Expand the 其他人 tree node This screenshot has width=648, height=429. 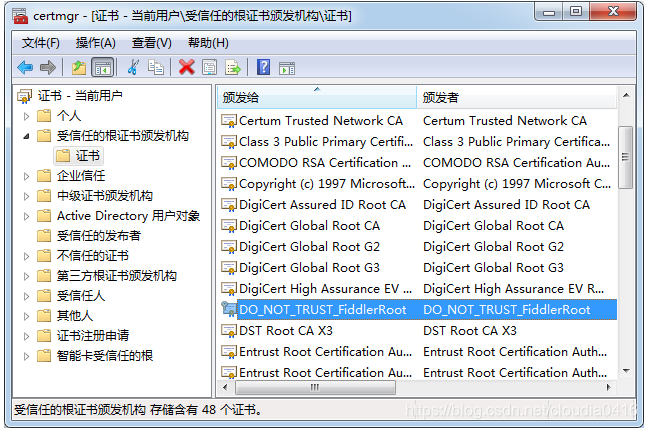point(26,316)
